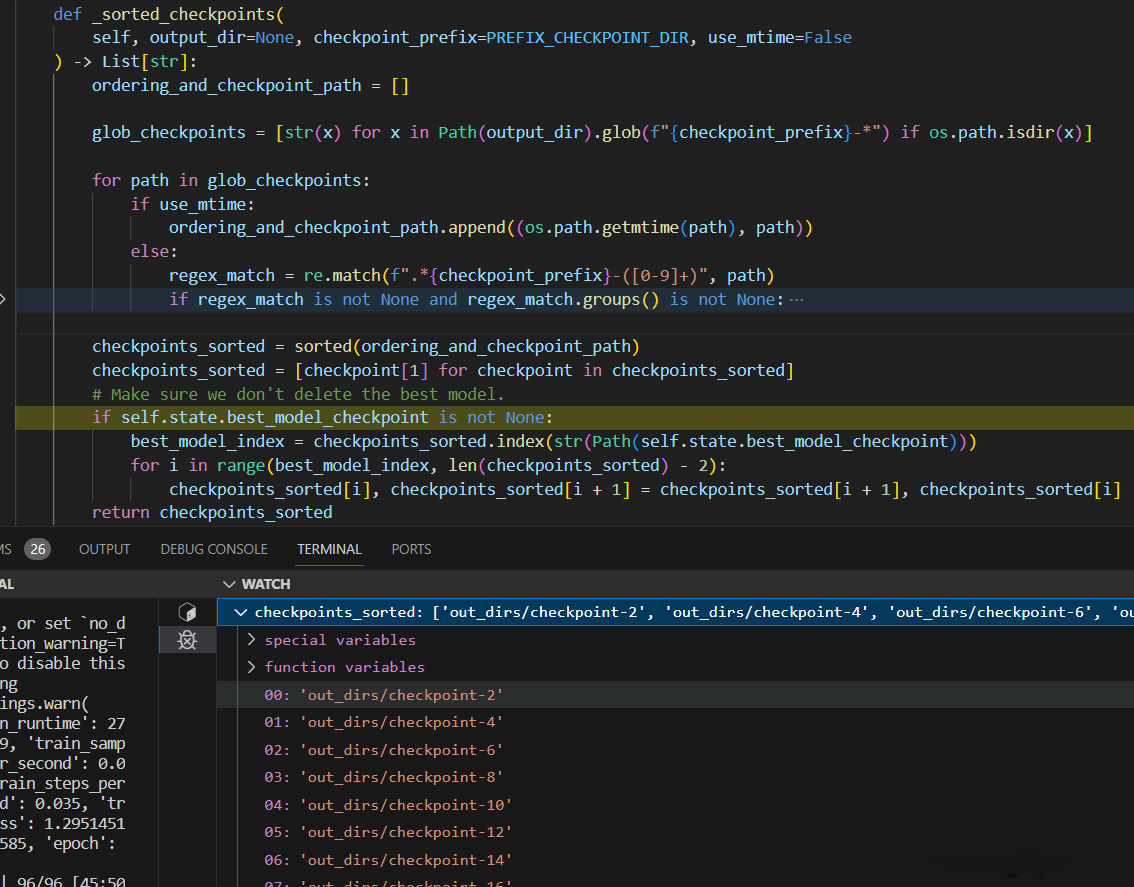Select the bash terminal cube icon

coord(186,612)
